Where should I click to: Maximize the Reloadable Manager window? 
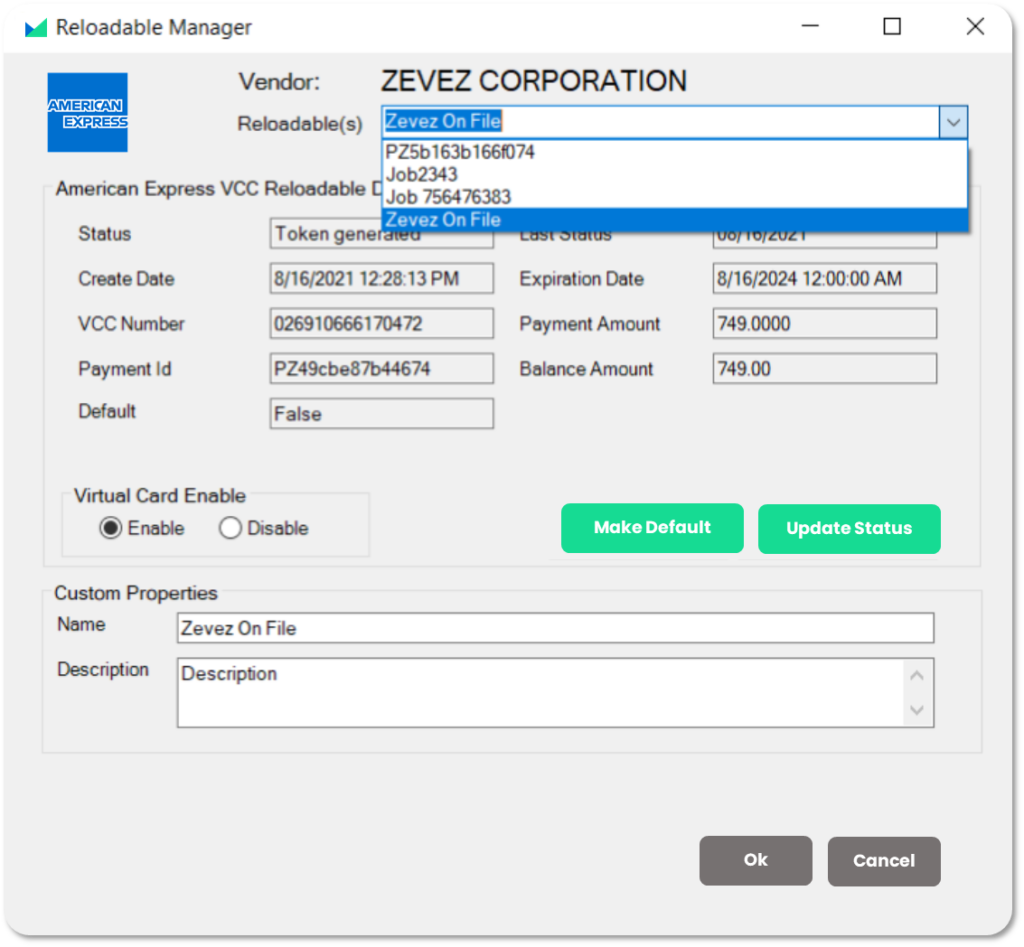pos(892,27)
